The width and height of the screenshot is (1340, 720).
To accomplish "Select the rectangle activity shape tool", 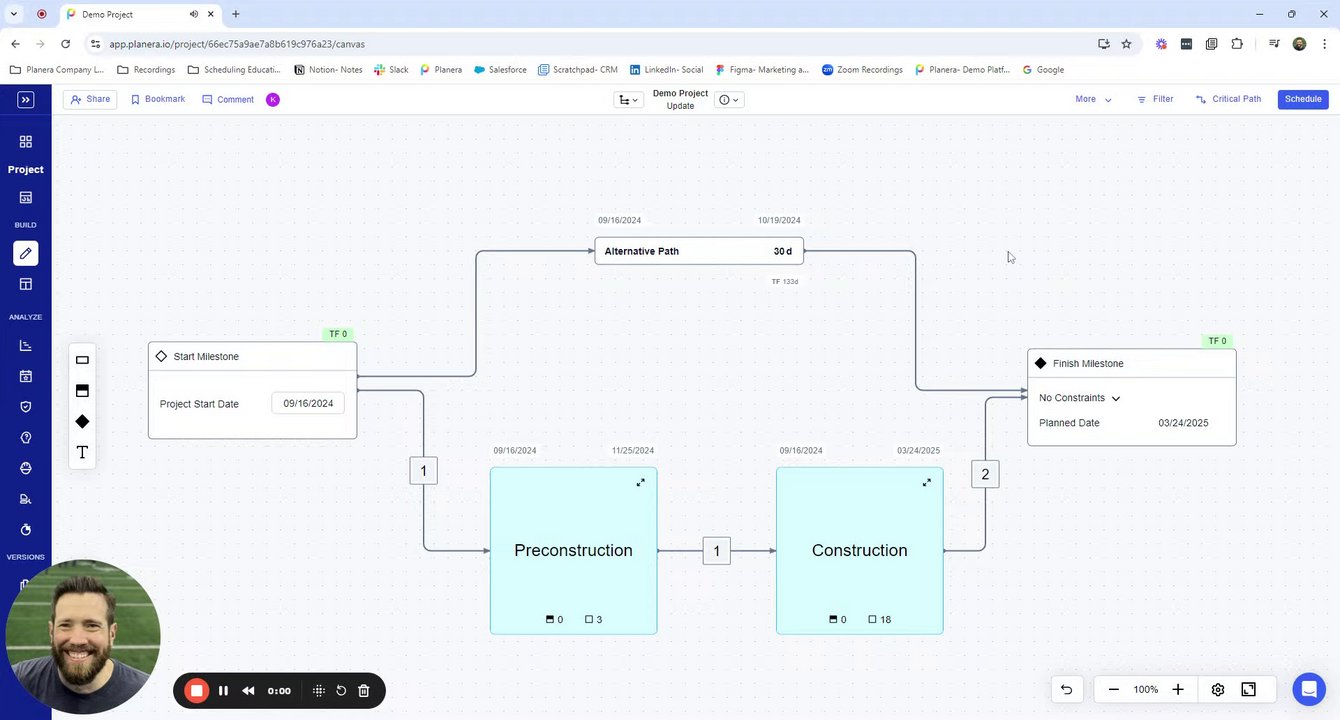I will 82,360.
